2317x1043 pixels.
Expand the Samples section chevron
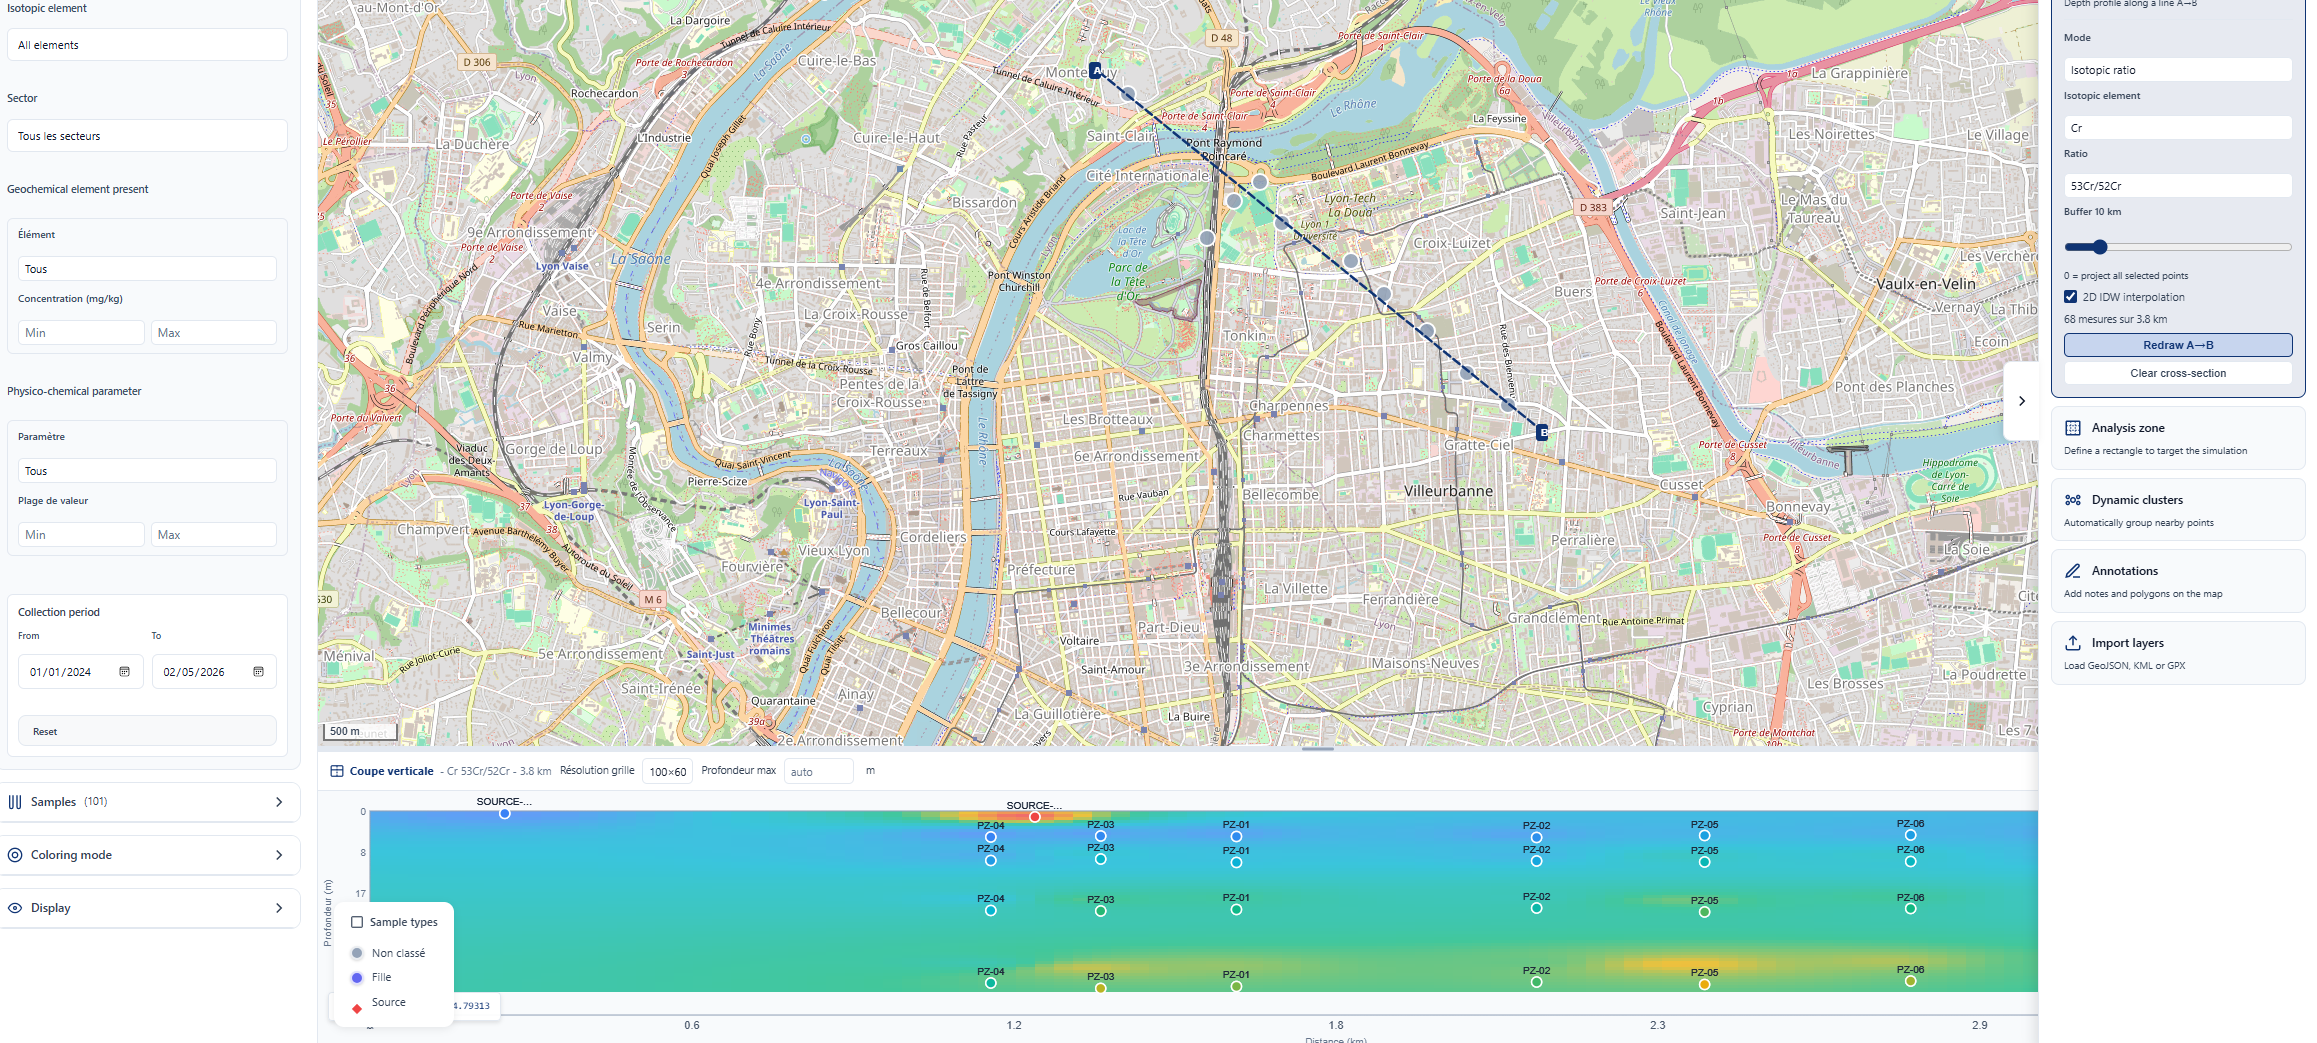(x=279, y=802)
